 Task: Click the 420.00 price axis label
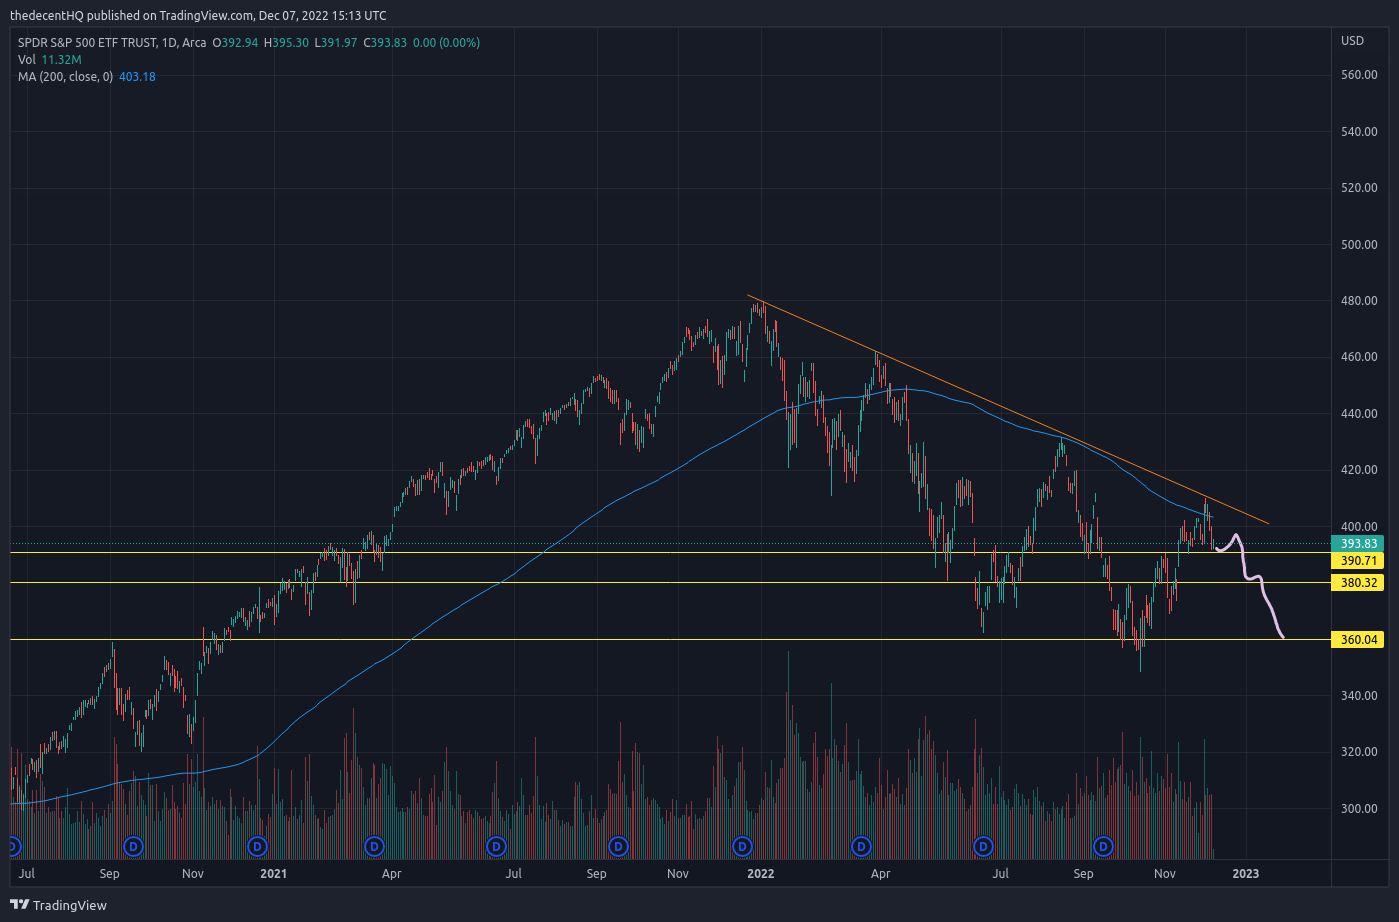click(x=1359, y=470)
